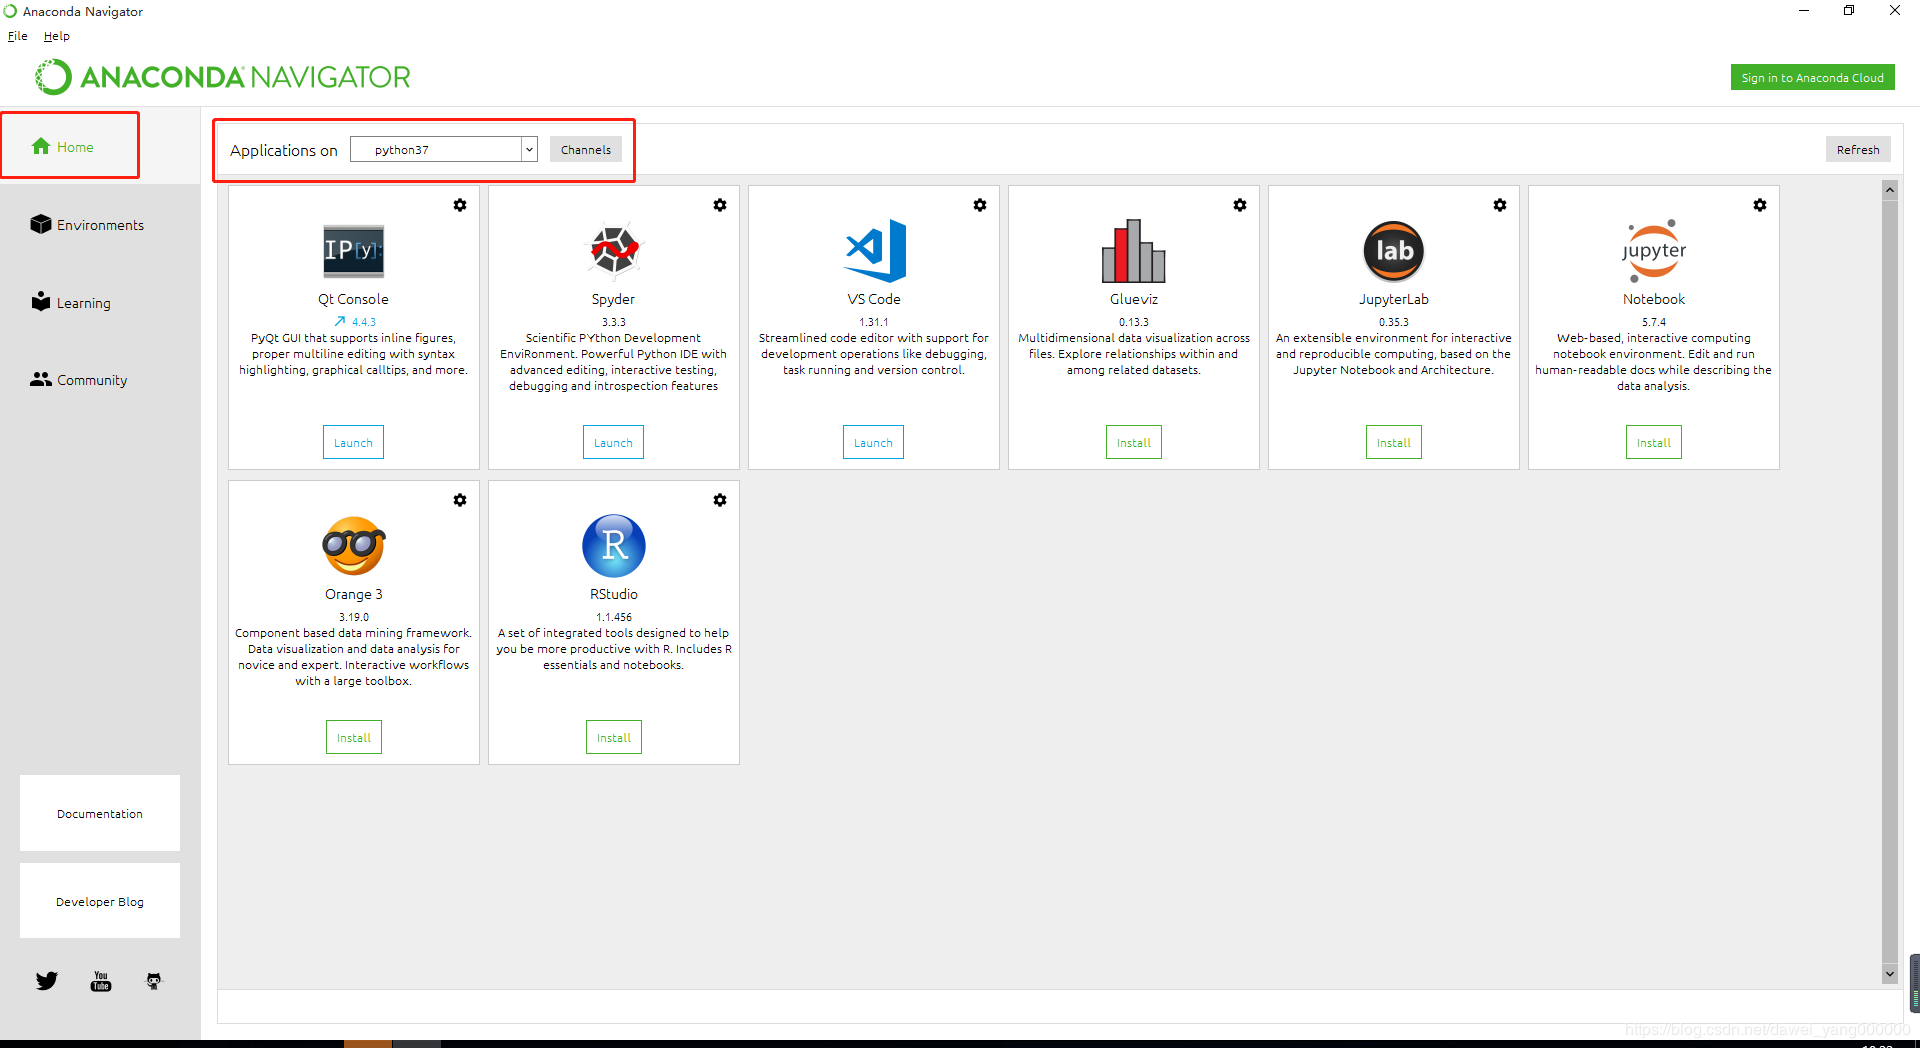Open the Glueviz gear options
1920x1048 pixels.
click(x=1240, y=205)
